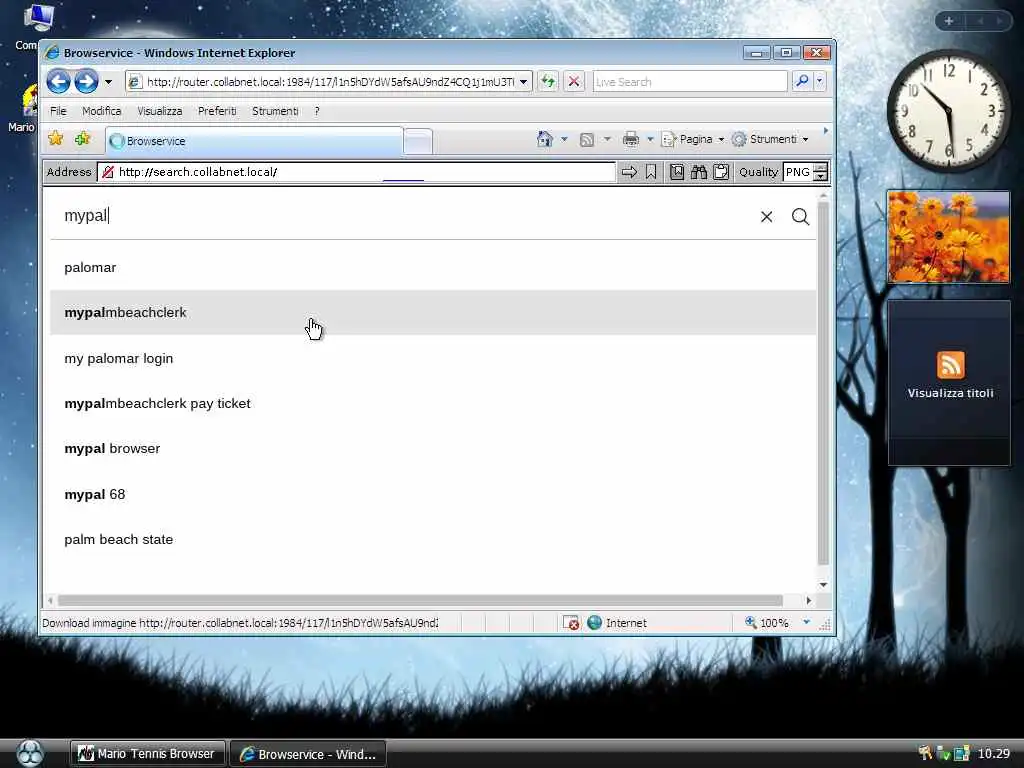Viewport: 1024px width, 768px height.
Task: Open the Strumenti gear command bar menu
Action: [770, 139]
